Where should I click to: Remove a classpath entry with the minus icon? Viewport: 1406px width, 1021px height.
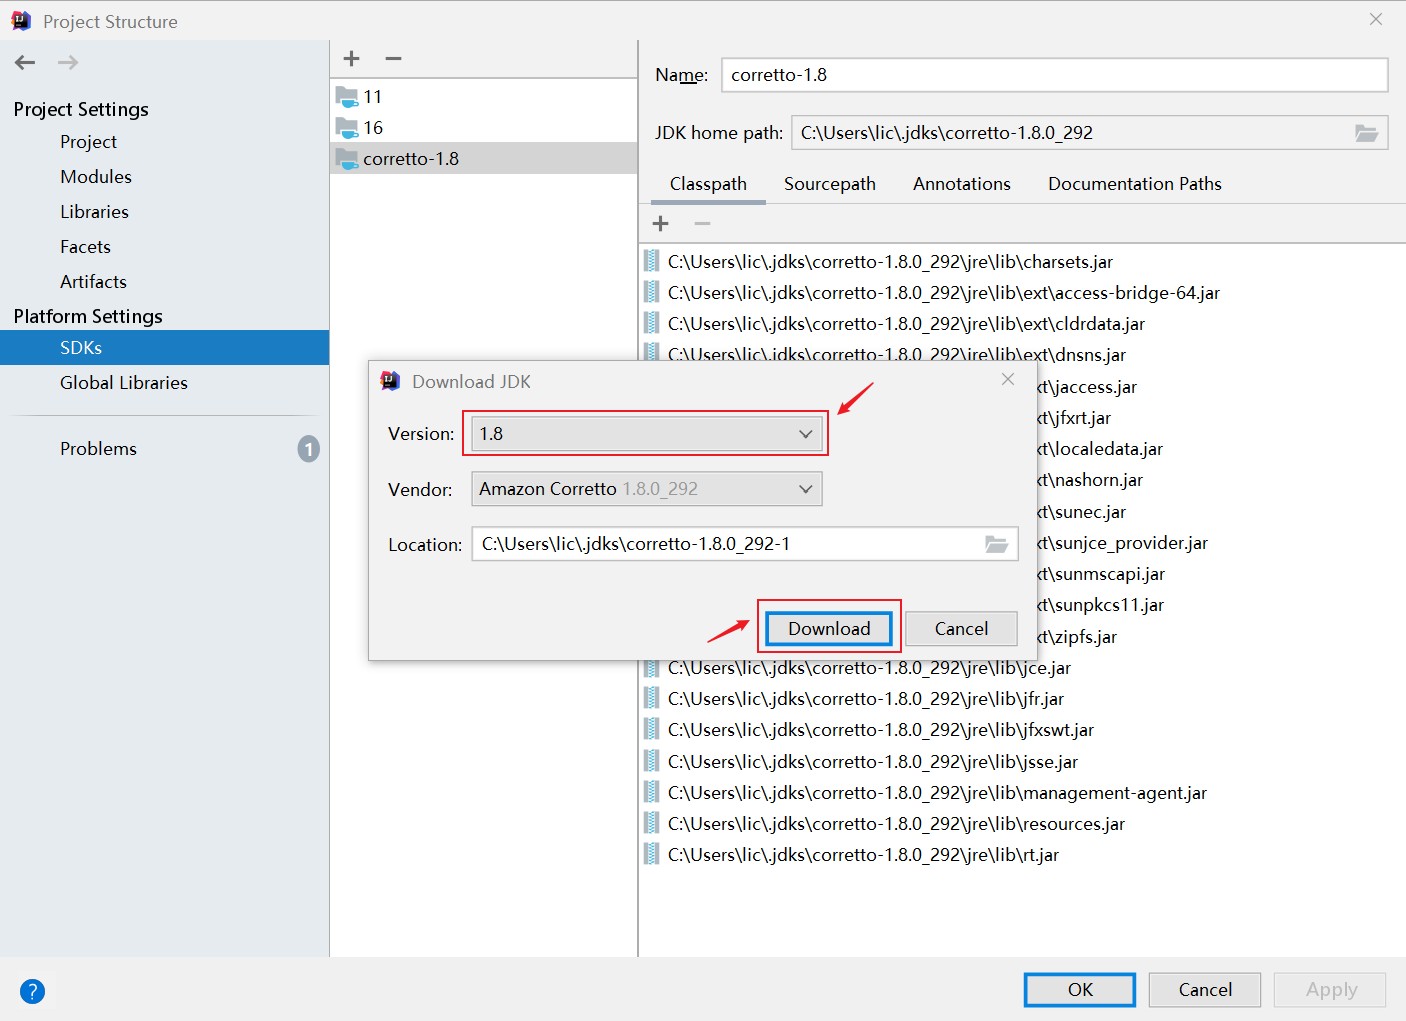(x=702, y=223)
